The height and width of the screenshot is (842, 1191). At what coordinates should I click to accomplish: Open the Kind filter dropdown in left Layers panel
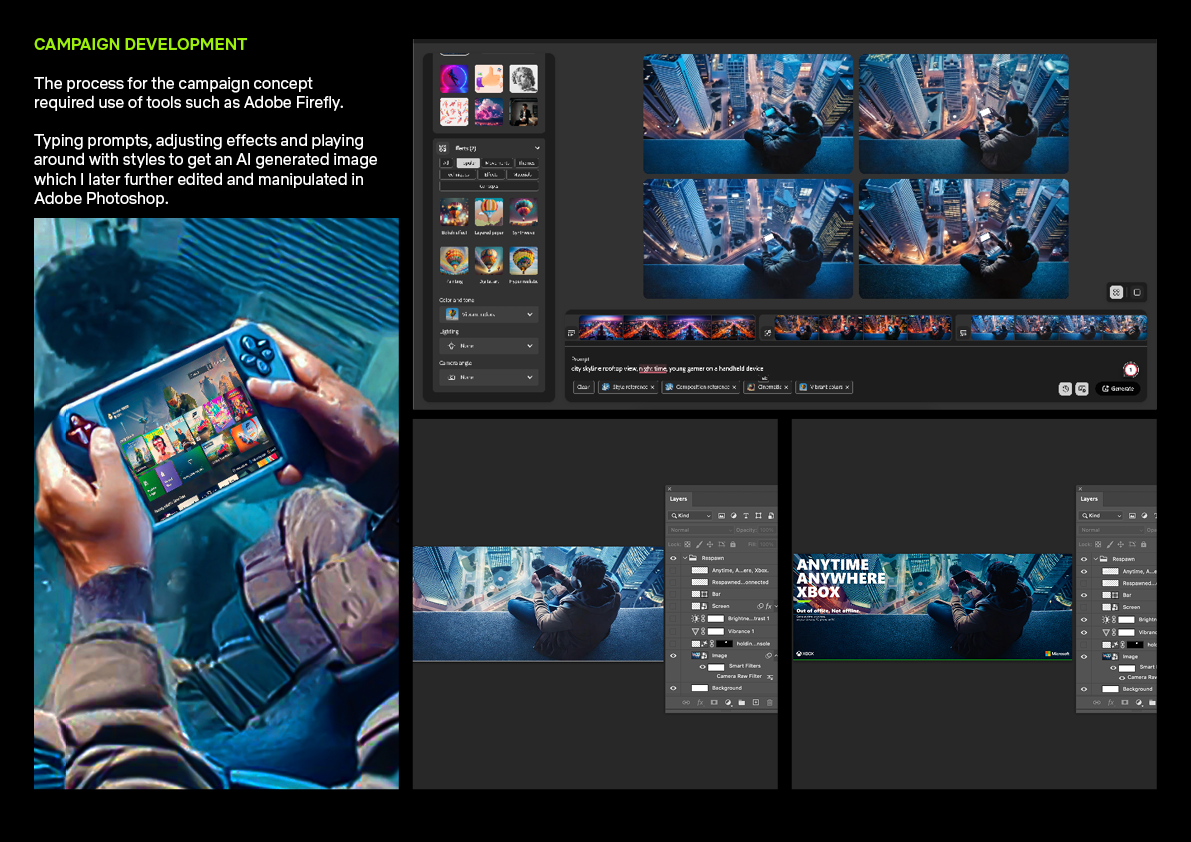(x=691, y=516)
